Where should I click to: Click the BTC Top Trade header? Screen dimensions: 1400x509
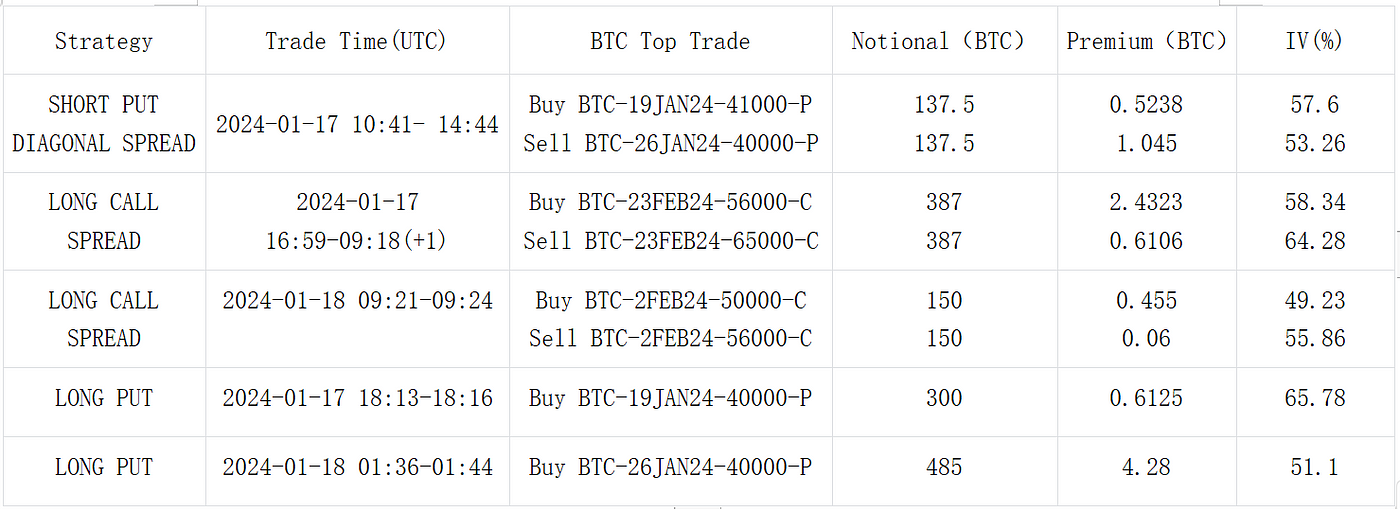coord(670,41)
